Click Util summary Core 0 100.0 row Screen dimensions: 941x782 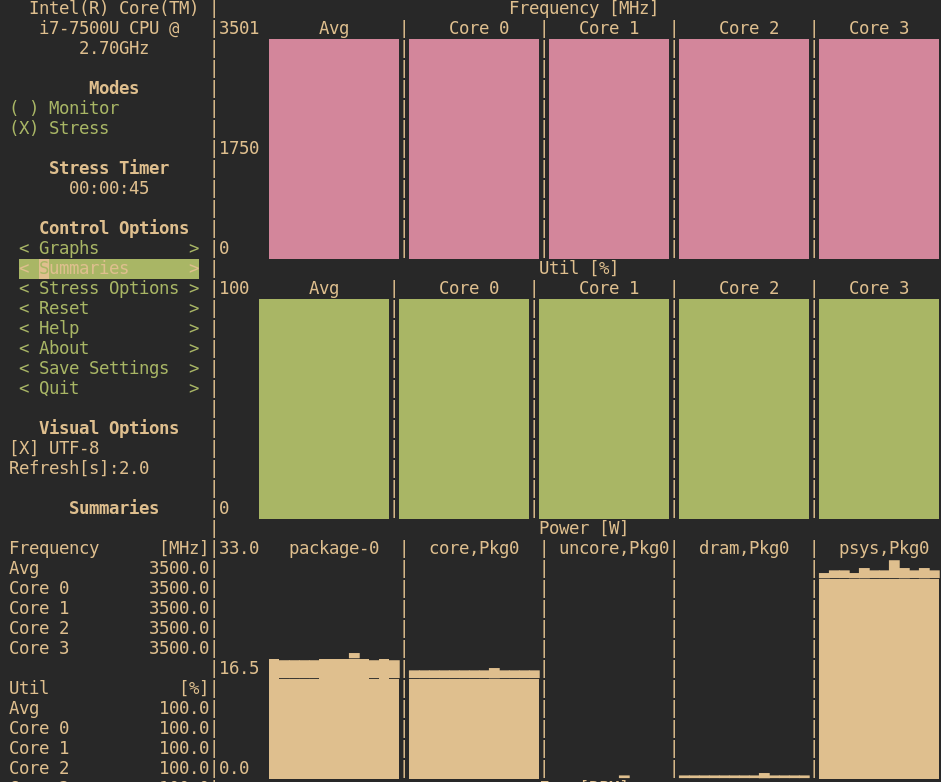click(109, 728)
